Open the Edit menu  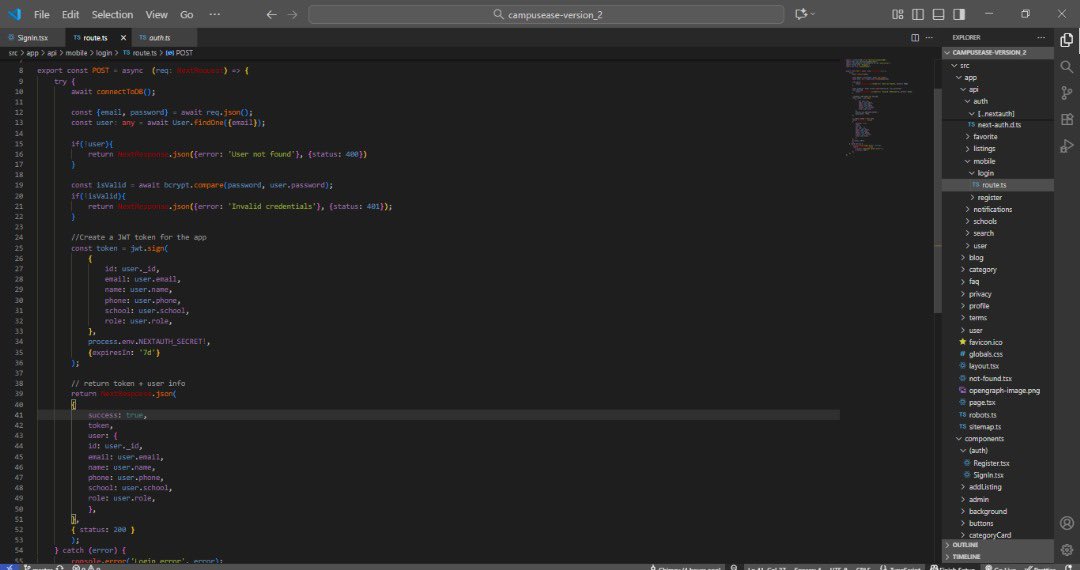70,14
